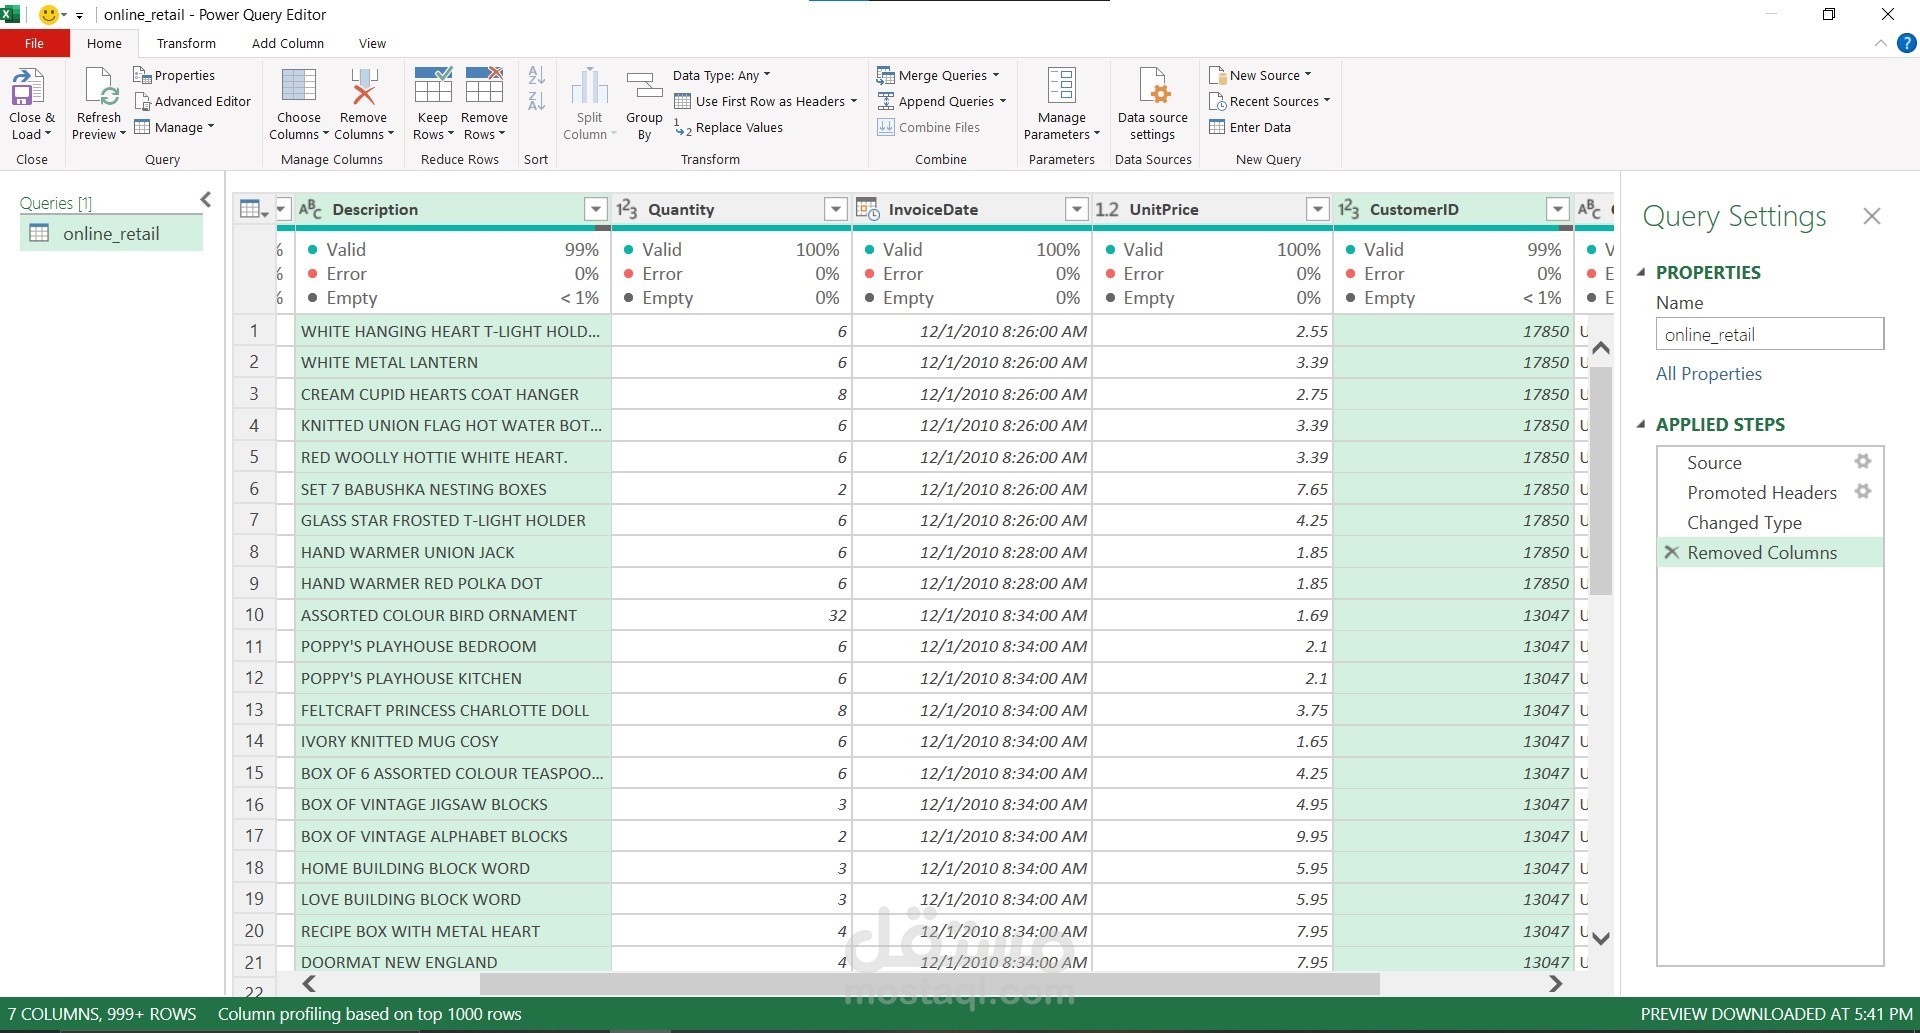Screen dimensions: 1920x1033
Task: Open the Manage query dropdown
Action: (x=175, y=127)
